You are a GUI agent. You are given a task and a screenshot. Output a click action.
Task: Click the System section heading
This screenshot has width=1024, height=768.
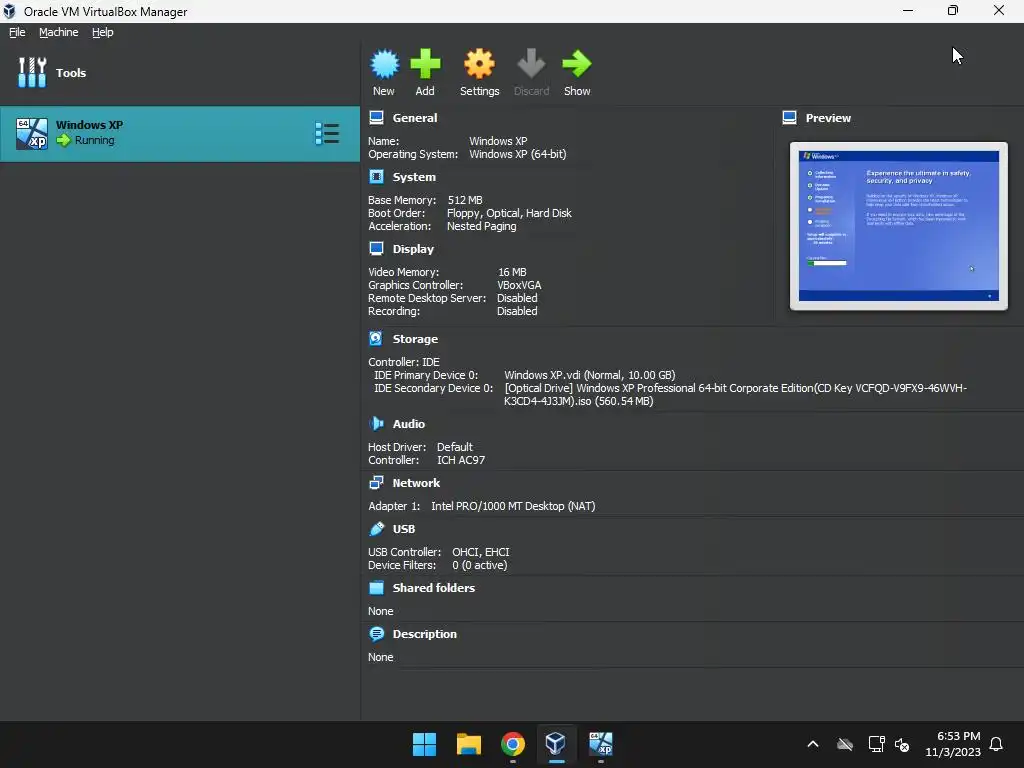414,176
